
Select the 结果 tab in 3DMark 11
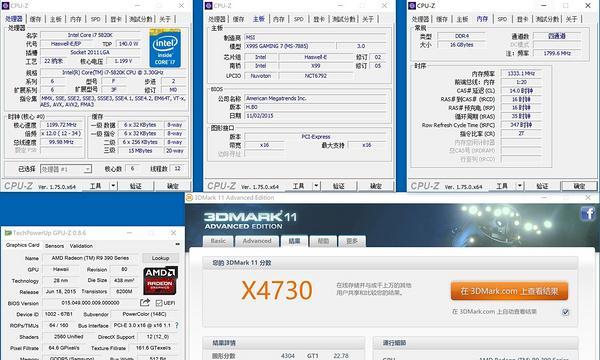point(294,241)
